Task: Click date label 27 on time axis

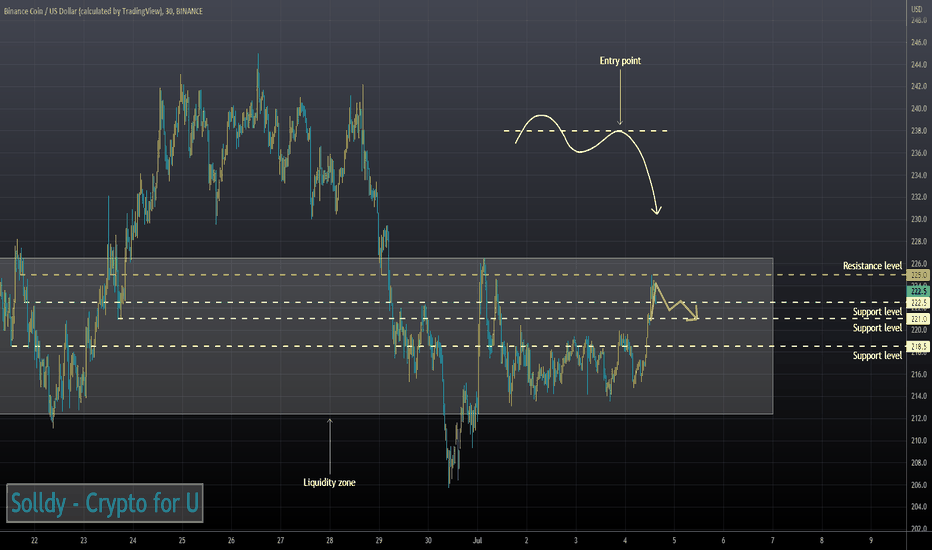Action: coord(281,540)
